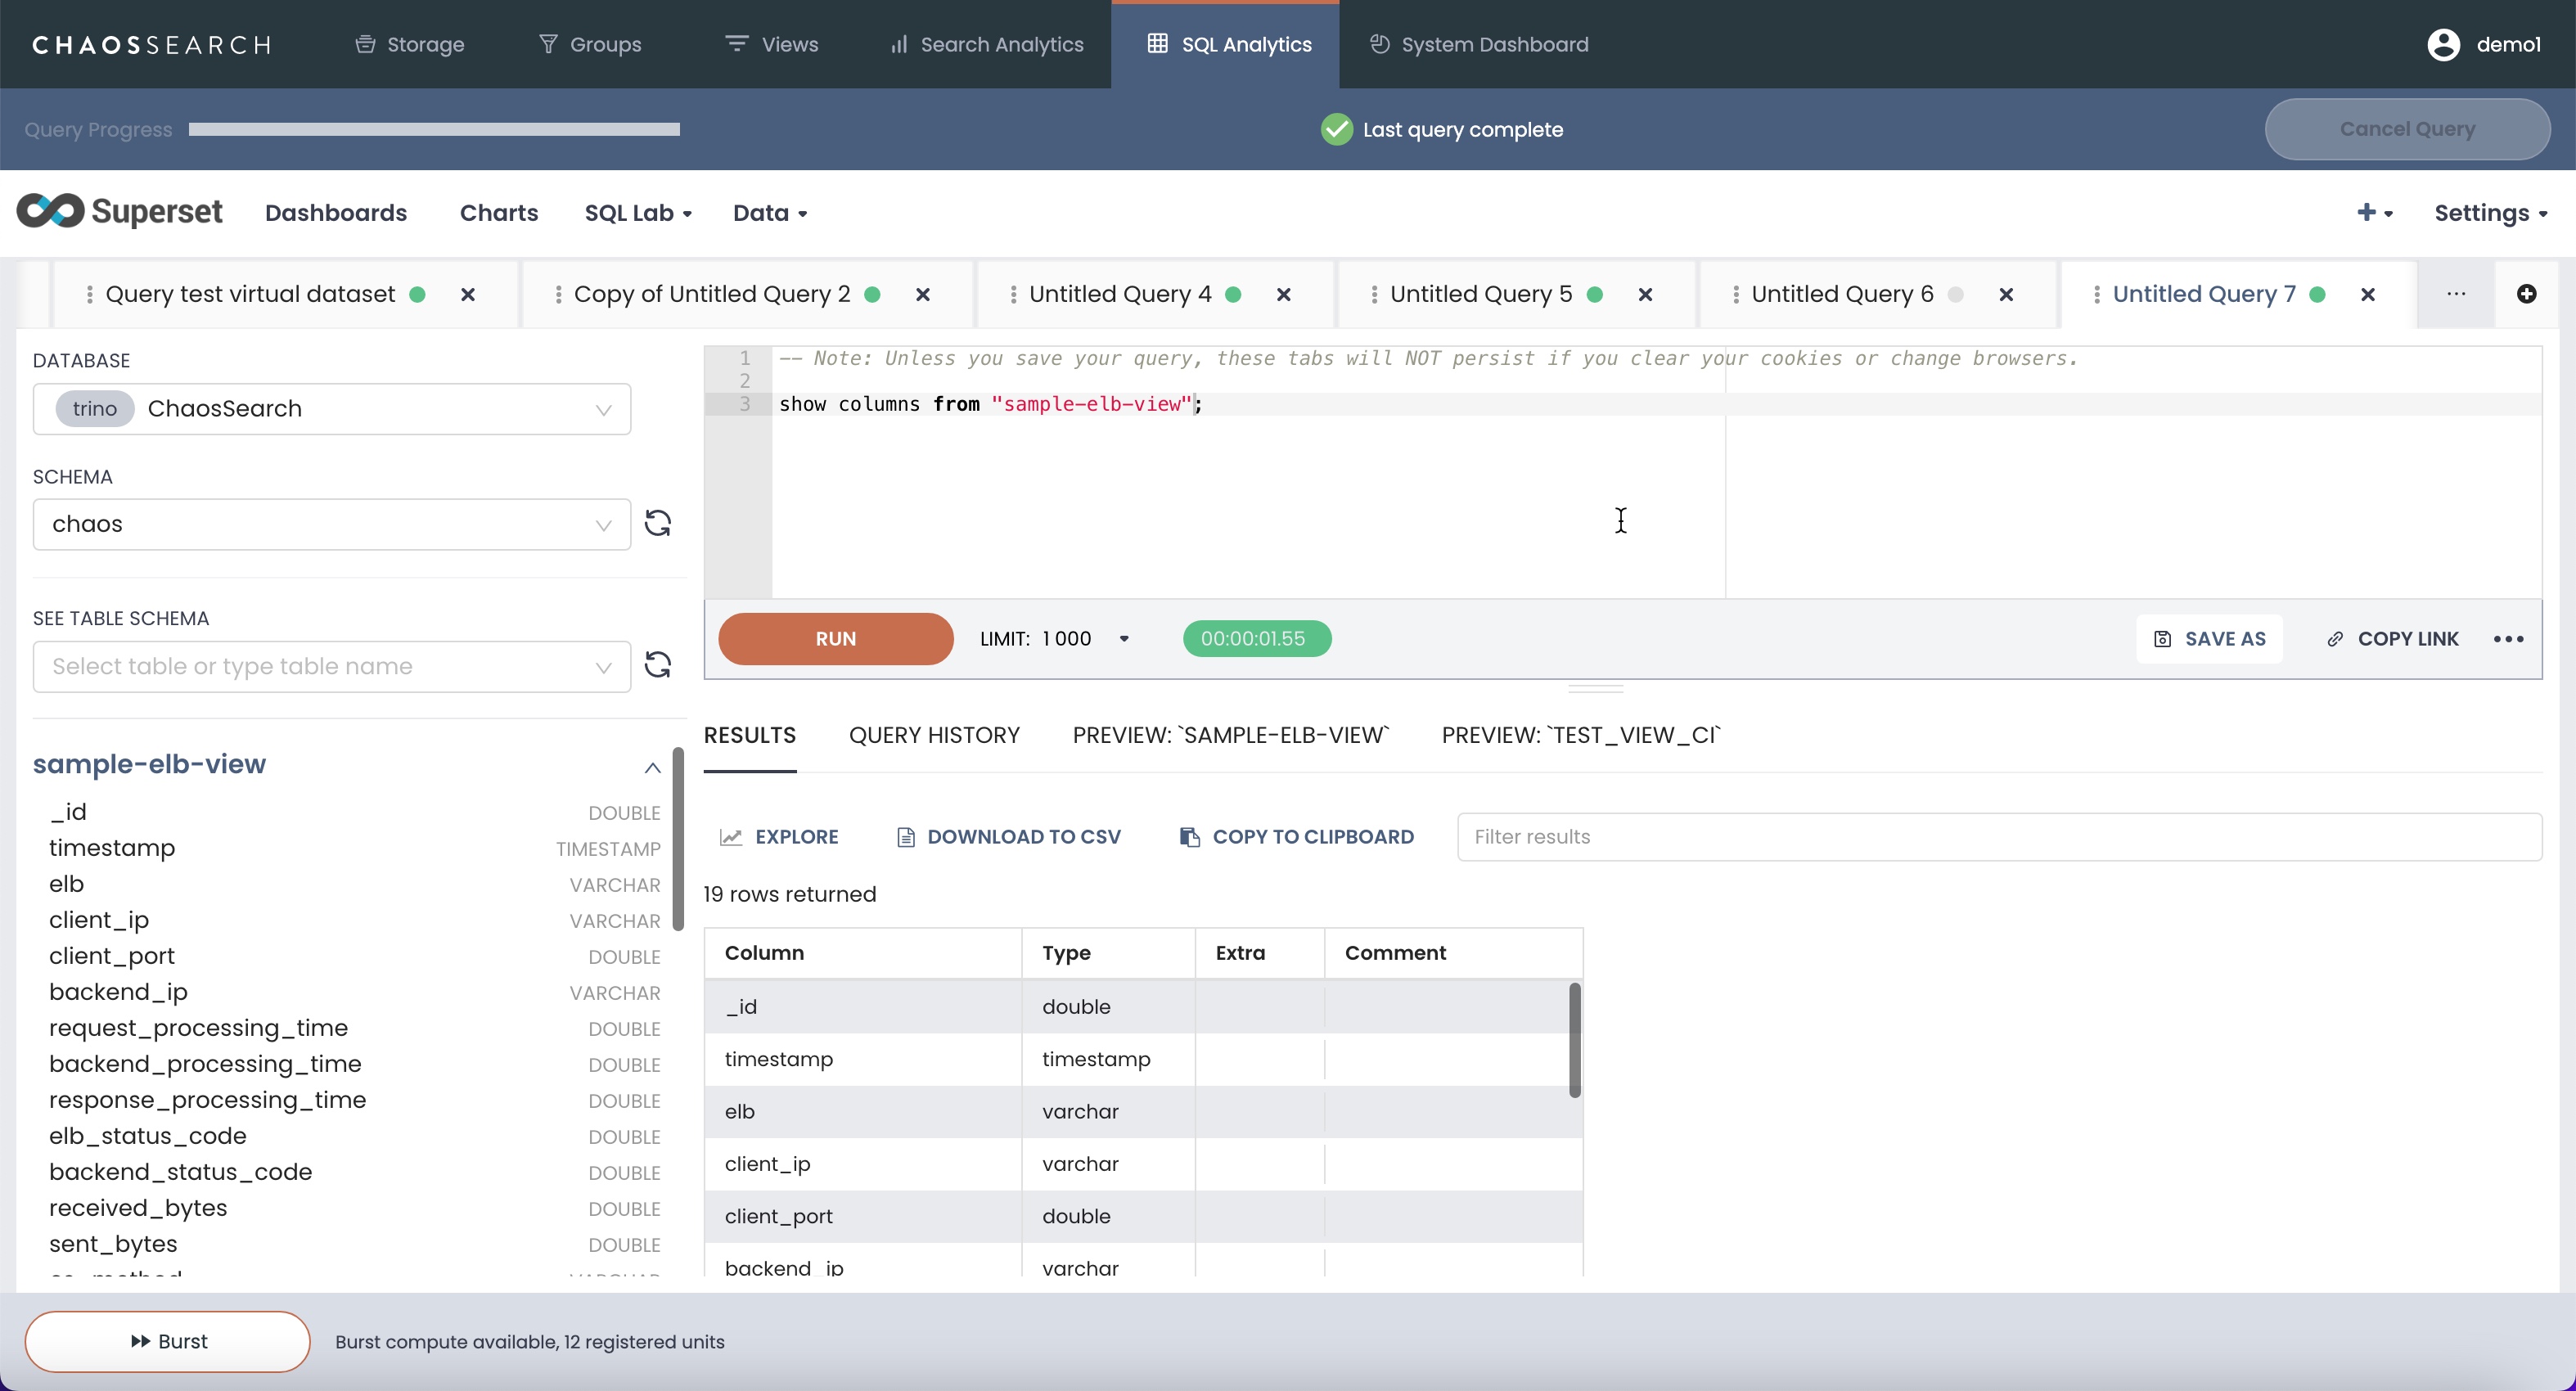Open the three-dots query options menu

click(2508, 639)
